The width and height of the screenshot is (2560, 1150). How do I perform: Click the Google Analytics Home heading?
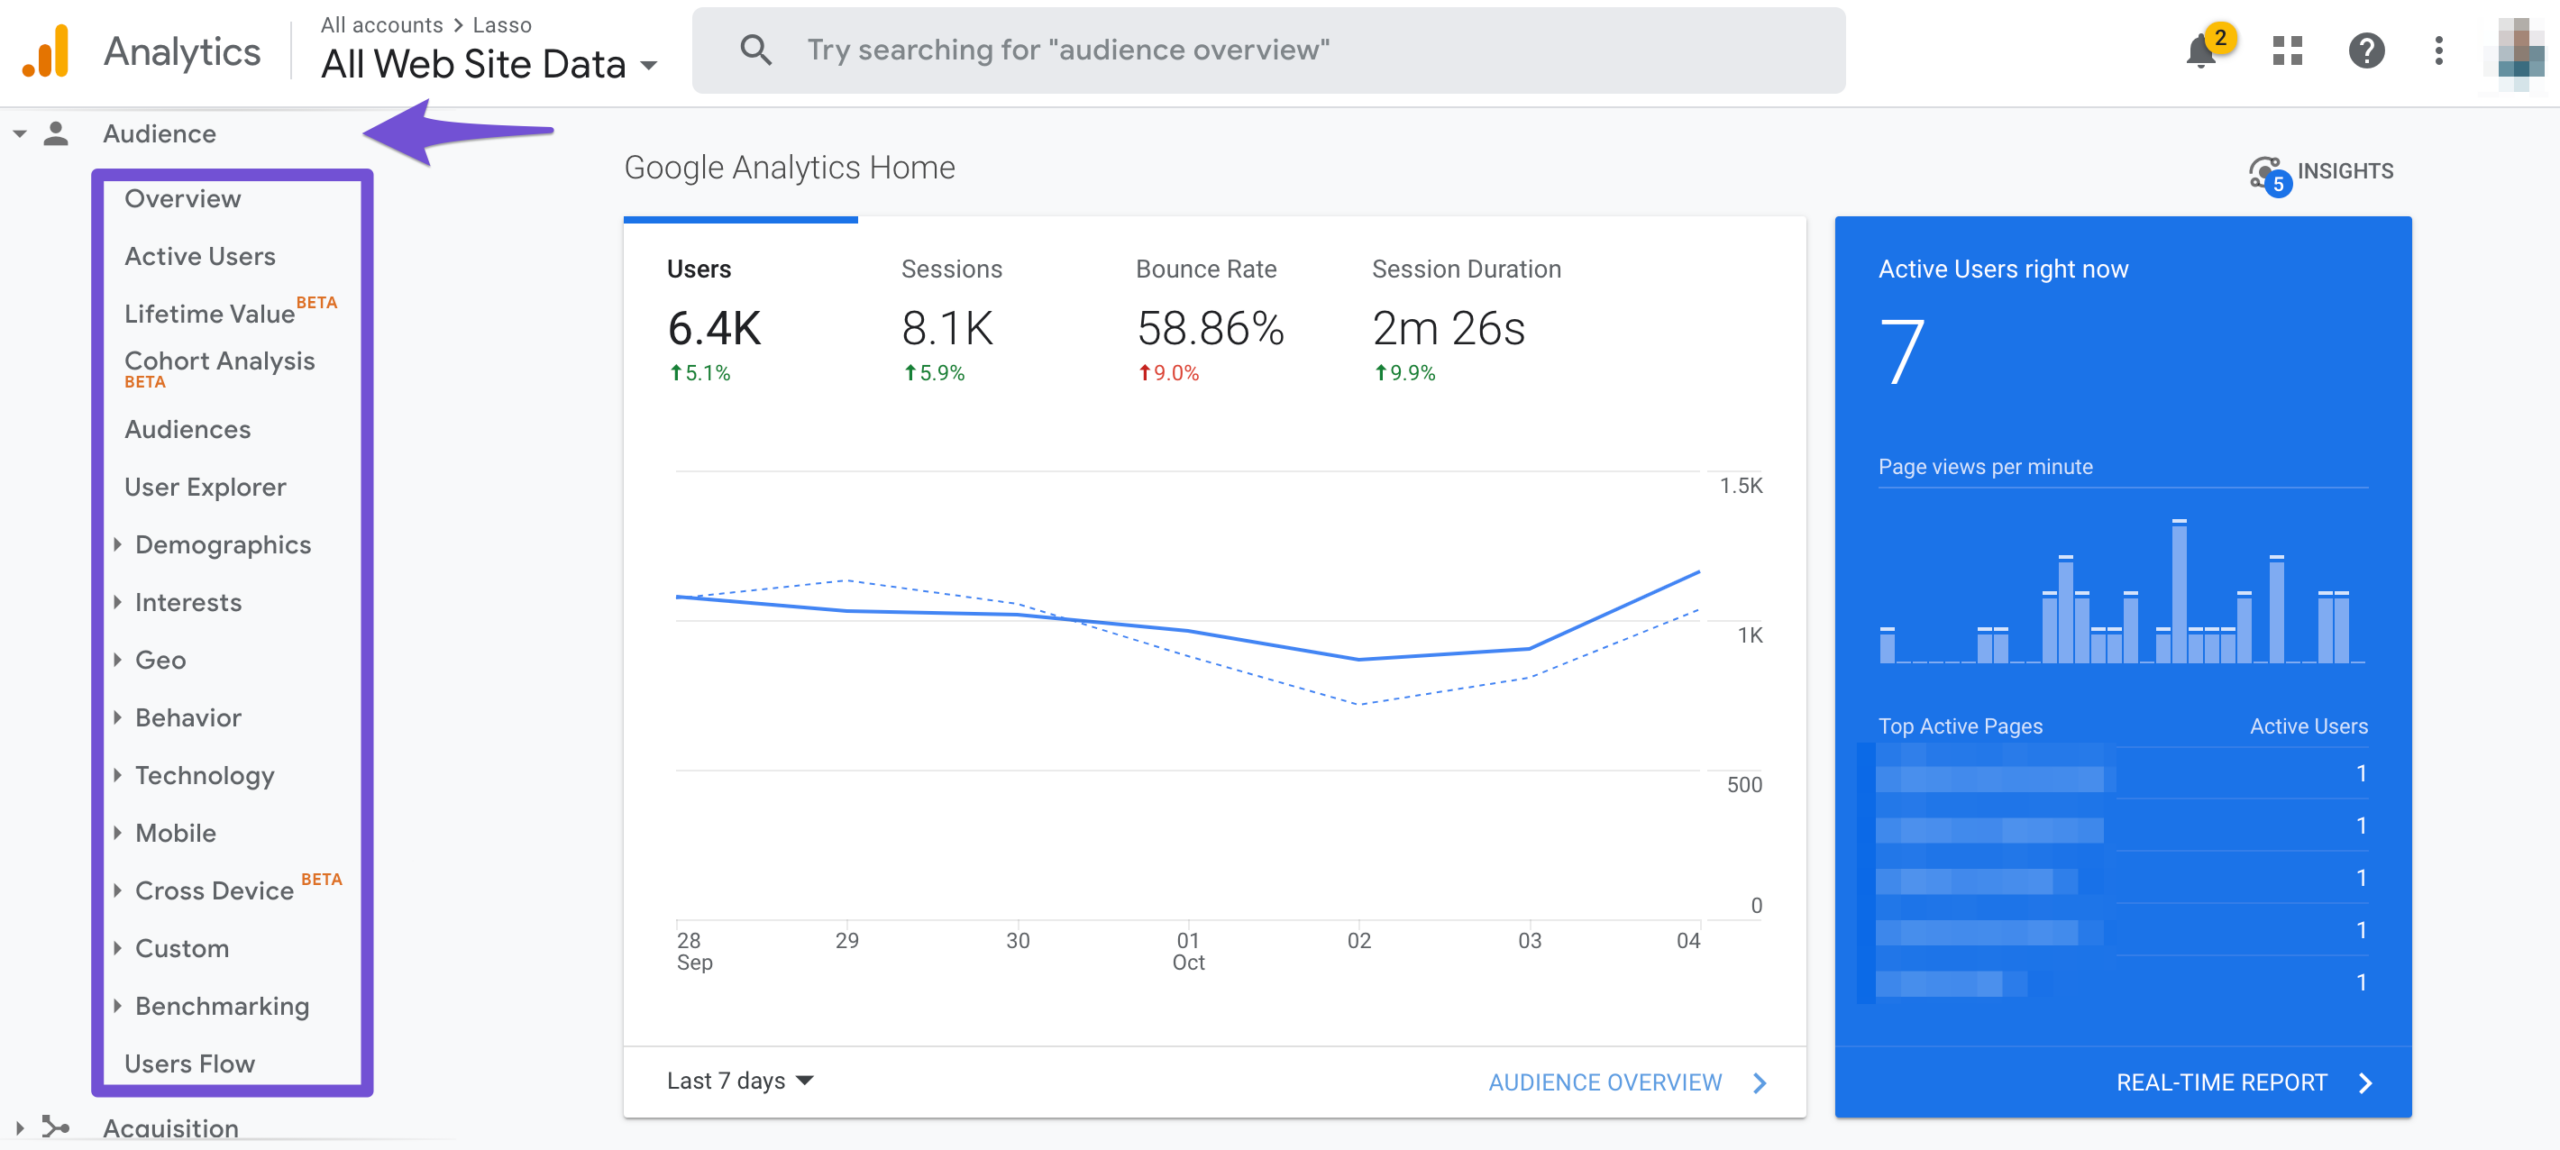point(789,168)
